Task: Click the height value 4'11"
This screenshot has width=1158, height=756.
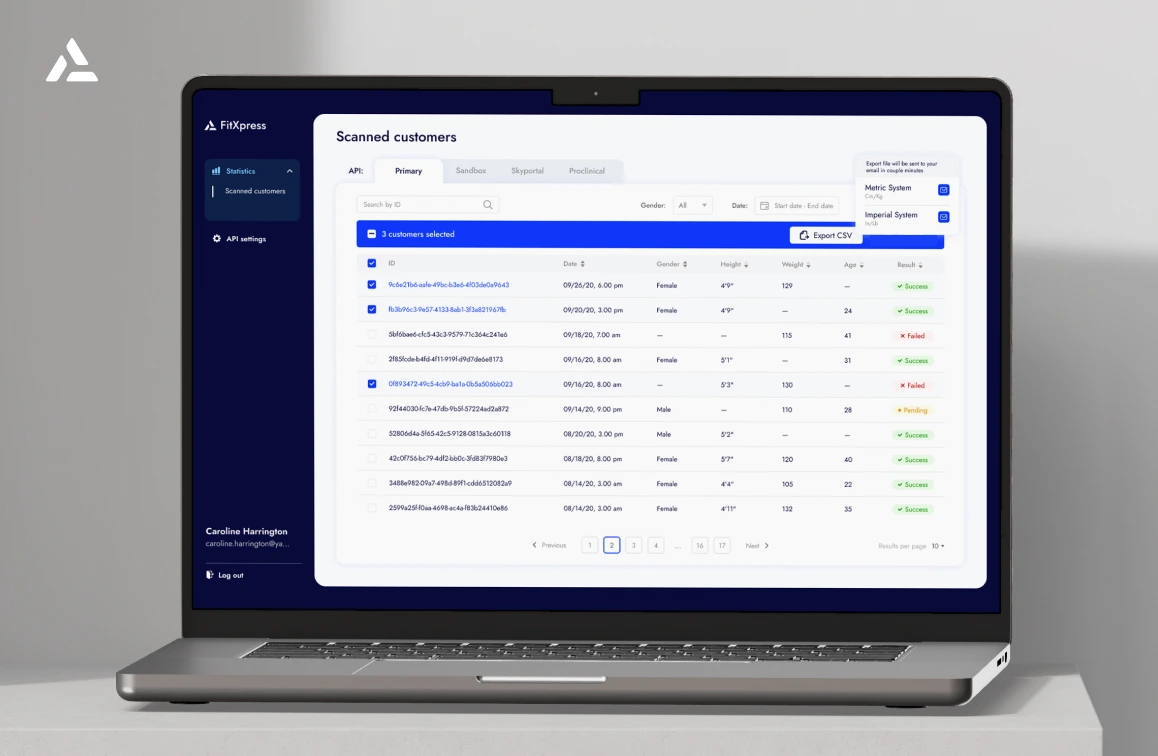Action: pyautogui.click(x=728, y=509)
